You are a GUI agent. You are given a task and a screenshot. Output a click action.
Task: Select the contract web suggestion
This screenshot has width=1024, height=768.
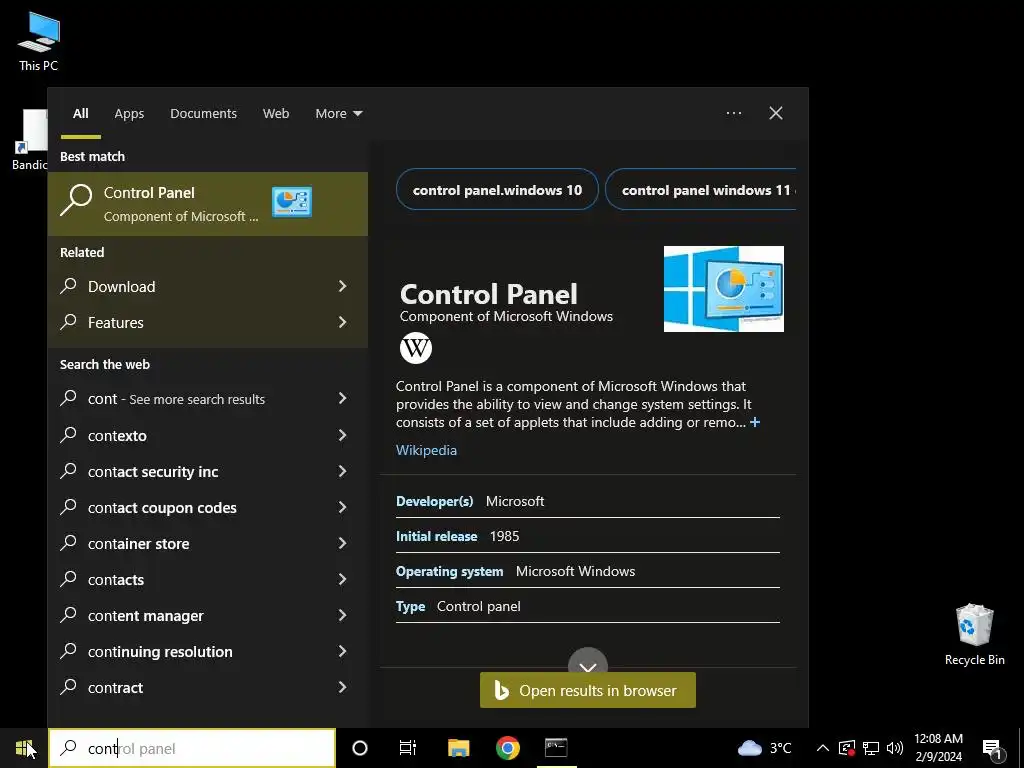(208, 687)
